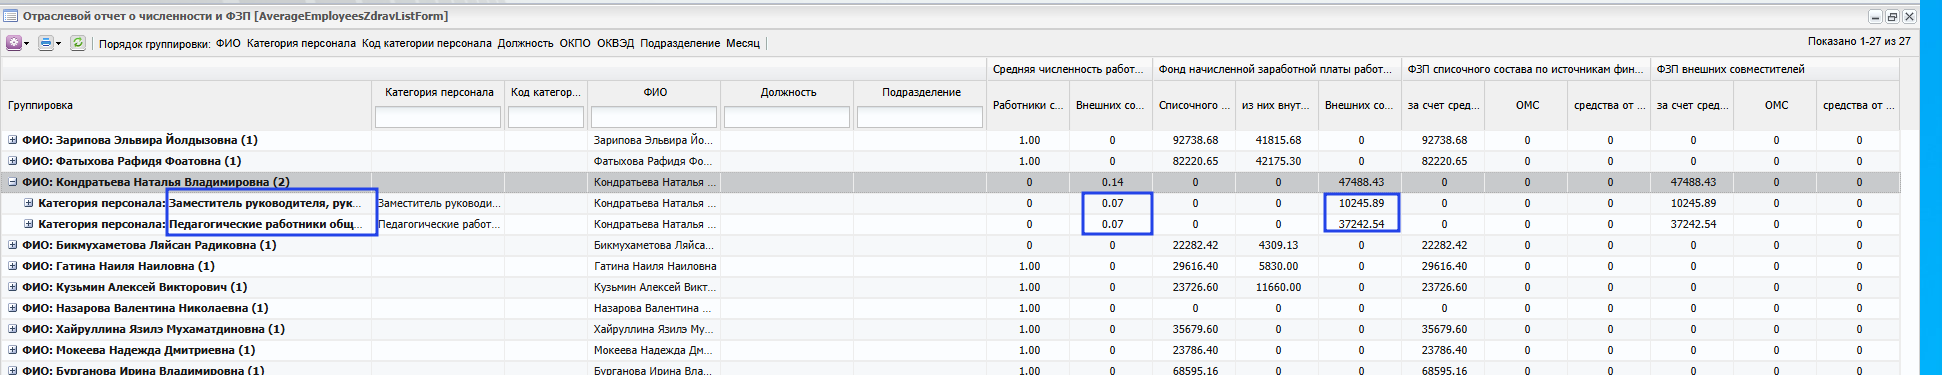Restore the report window size
1942x375 pixels.
point(1892,17)
